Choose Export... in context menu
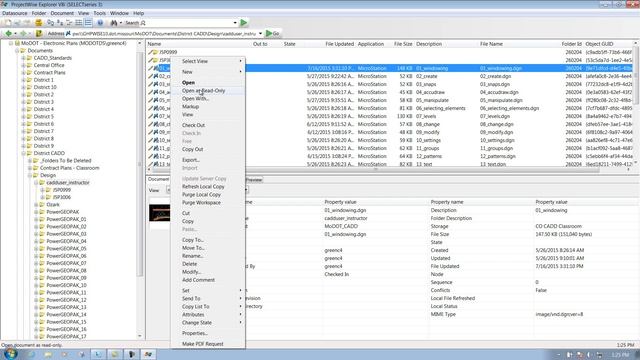The height and width of the screenshot is (360, 640). pyautogui.click(x=208, y=160)
